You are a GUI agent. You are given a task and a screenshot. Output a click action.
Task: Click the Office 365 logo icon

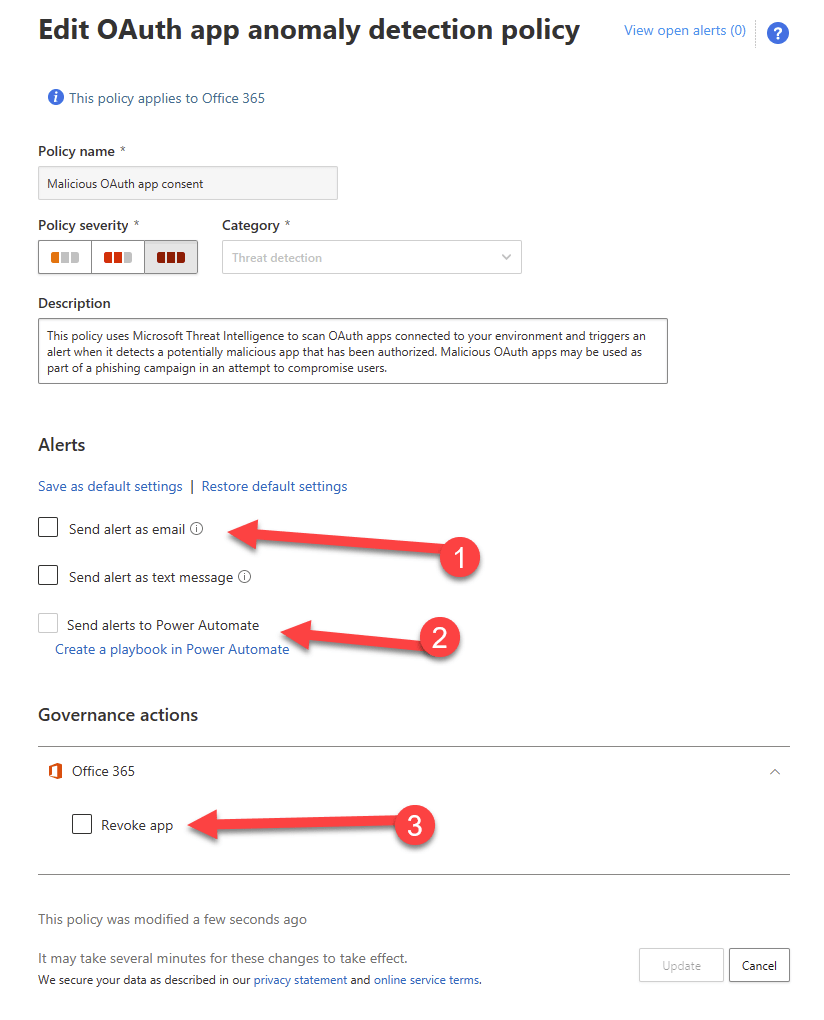[56, 771]
